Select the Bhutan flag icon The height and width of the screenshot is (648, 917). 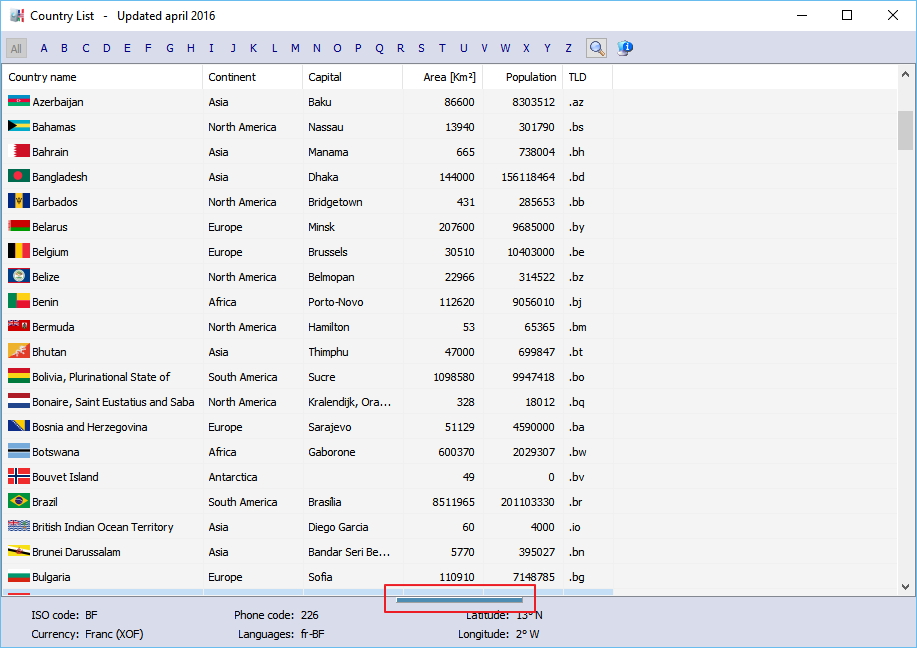point(18,352)
